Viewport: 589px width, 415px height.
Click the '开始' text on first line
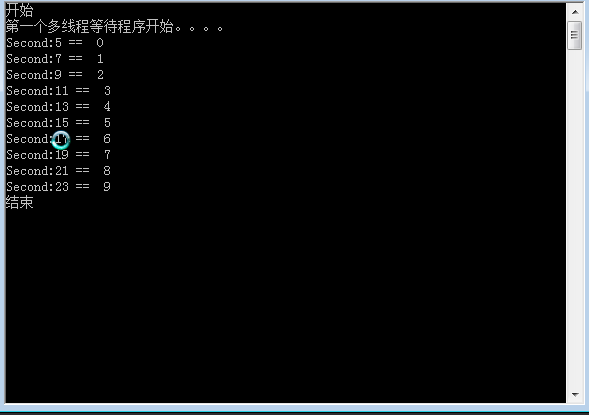pyautogui.click(x=20, y=10)
